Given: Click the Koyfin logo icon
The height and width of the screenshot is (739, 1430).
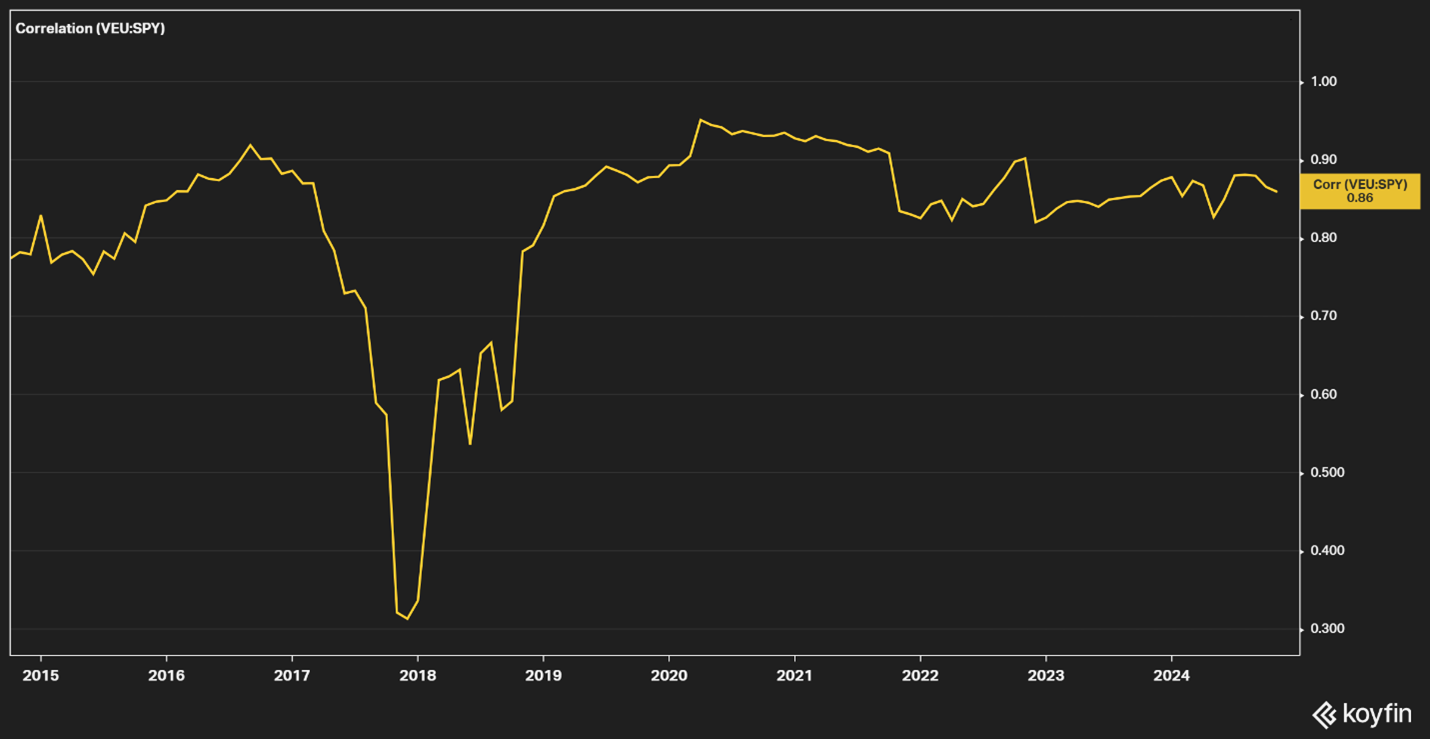Looking at the screenshot, I should coord(1324,714).
